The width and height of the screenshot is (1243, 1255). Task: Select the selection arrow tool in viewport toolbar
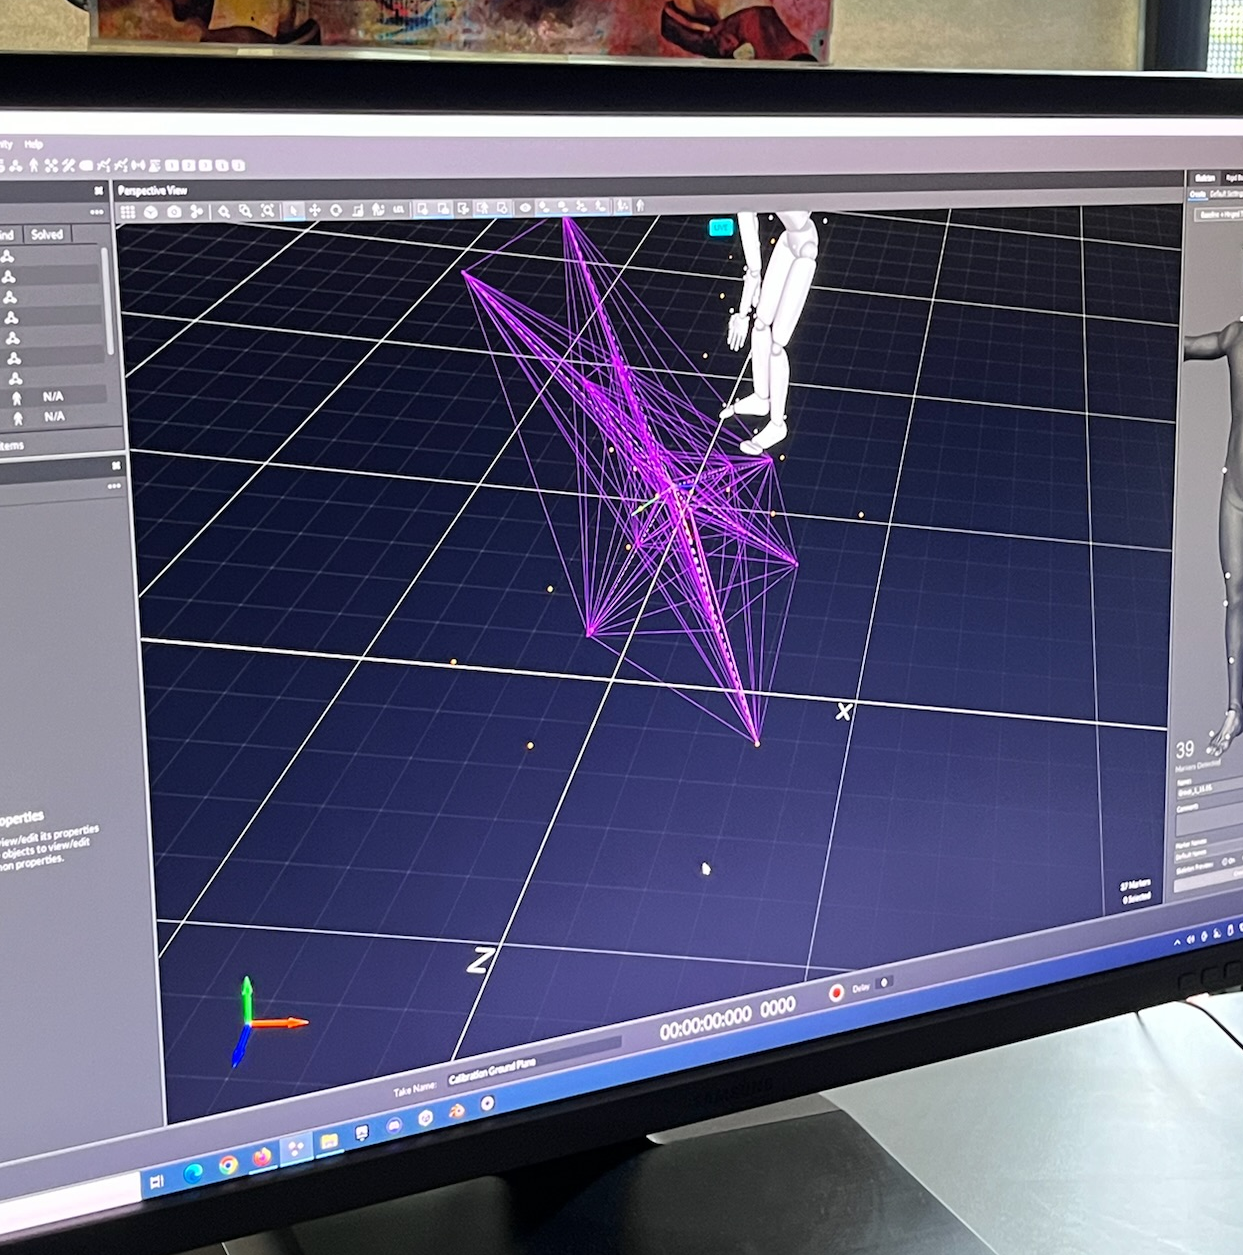pos(293,210)
